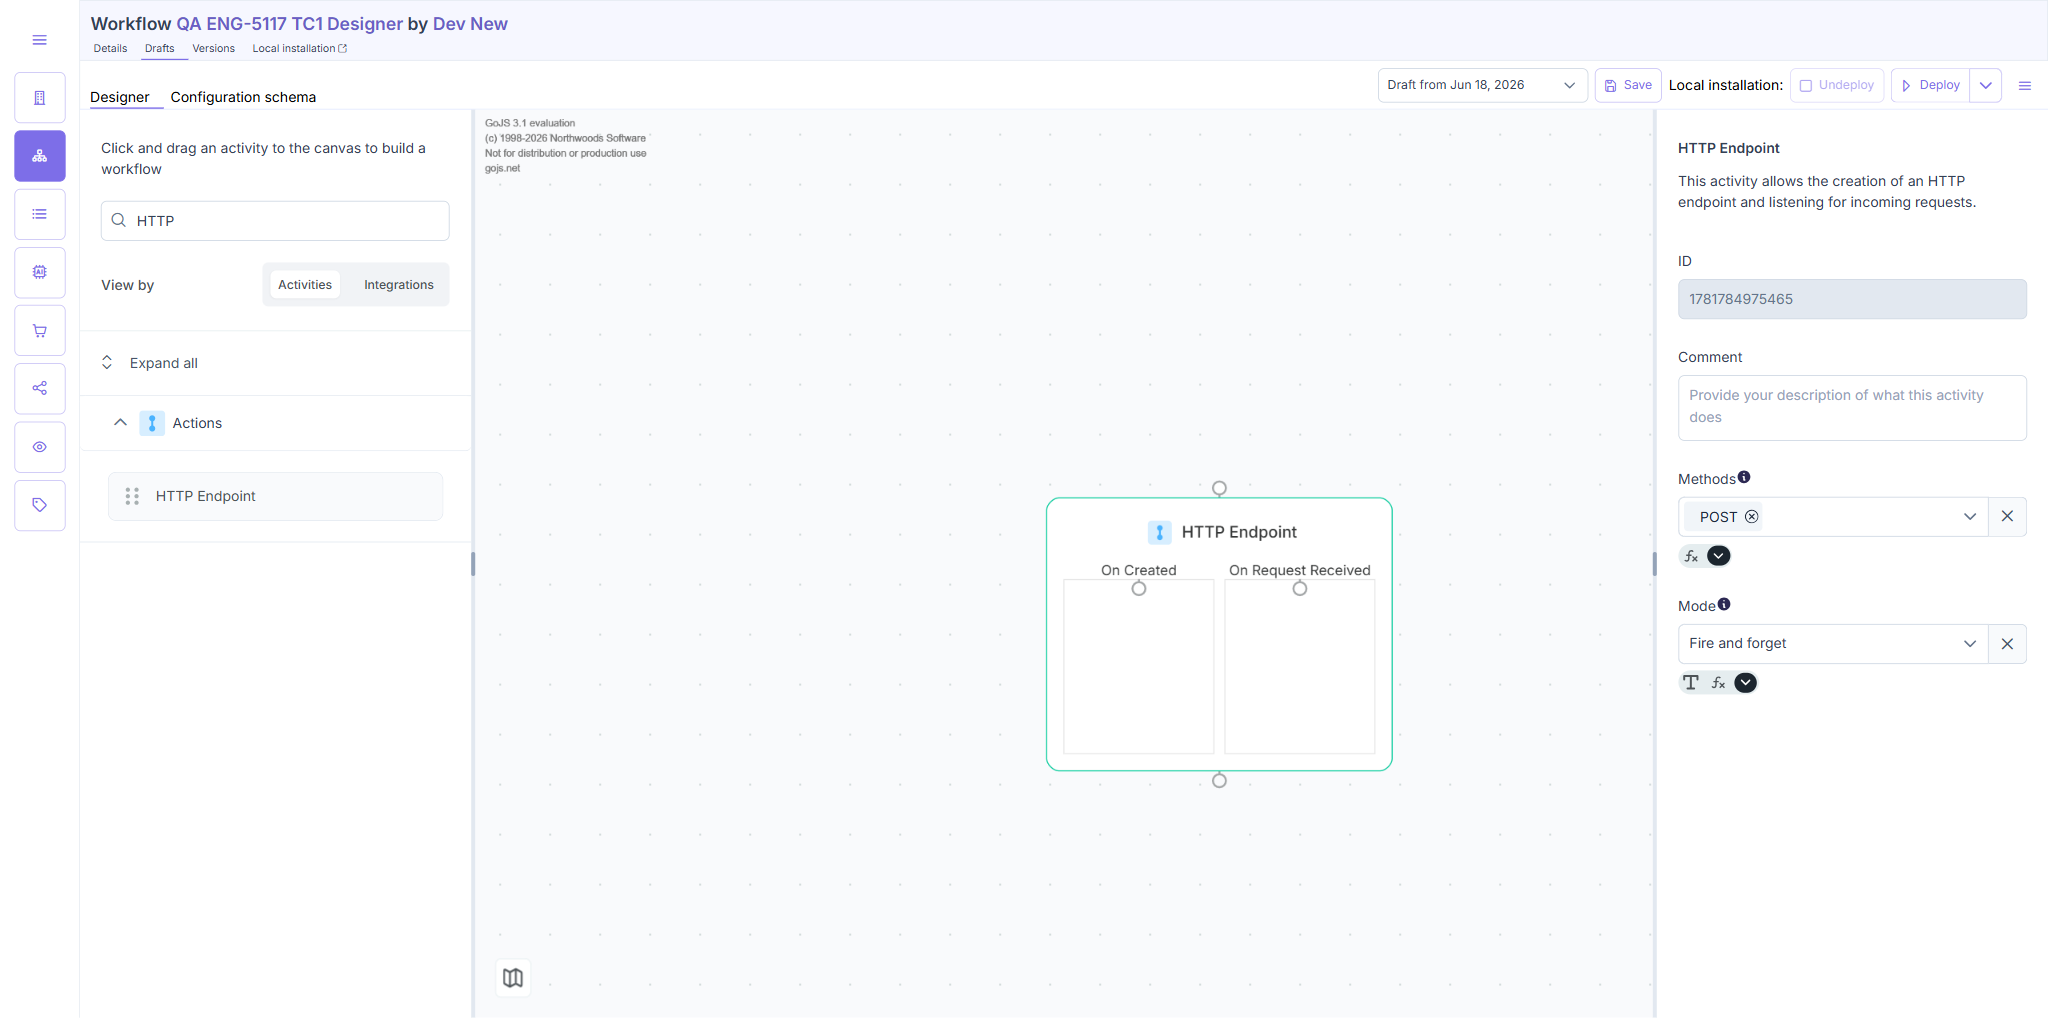Click the top connector port of HTTP Endpoint node
The width and height of the screenshot is (2048, 1018).
pos(1219,488)
